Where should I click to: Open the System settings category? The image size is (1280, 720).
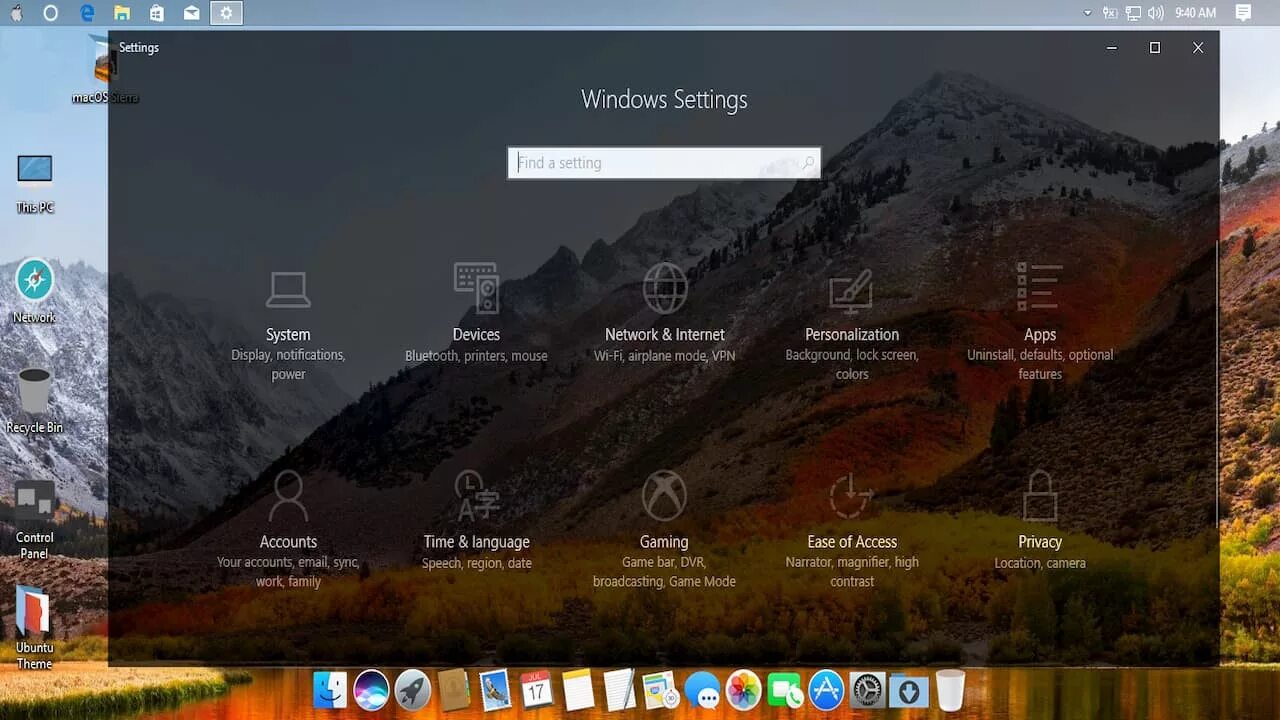(x=288, y=325)
